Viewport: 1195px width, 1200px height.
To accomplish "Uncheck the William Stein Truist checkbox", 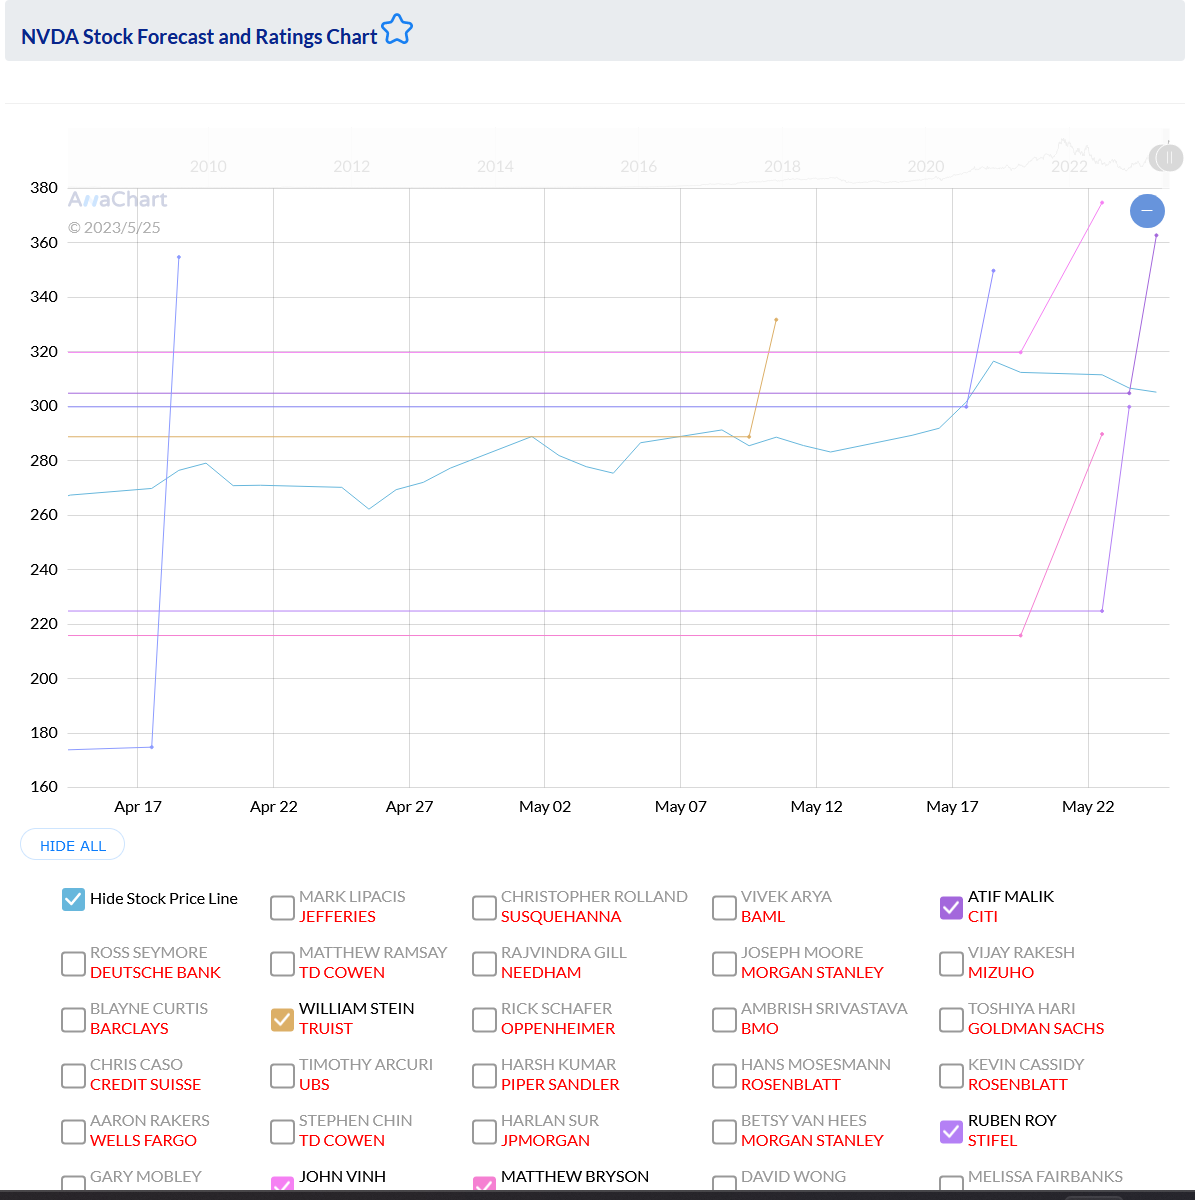I will point(282,1019).
